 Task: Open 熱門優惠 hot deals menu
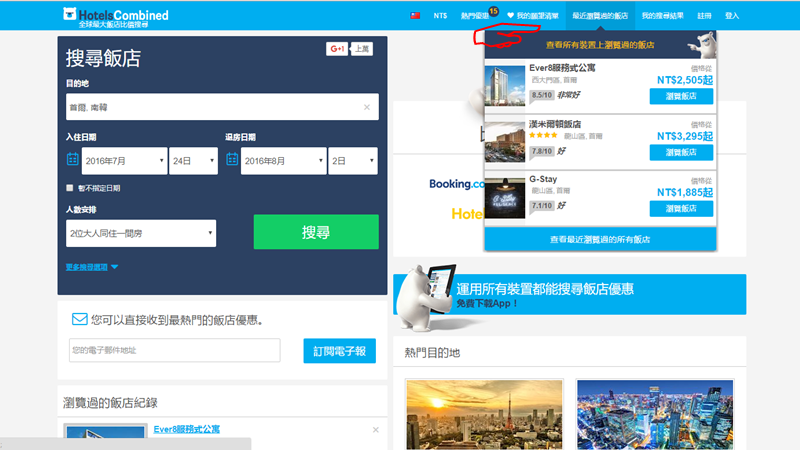tap(474, 16)
